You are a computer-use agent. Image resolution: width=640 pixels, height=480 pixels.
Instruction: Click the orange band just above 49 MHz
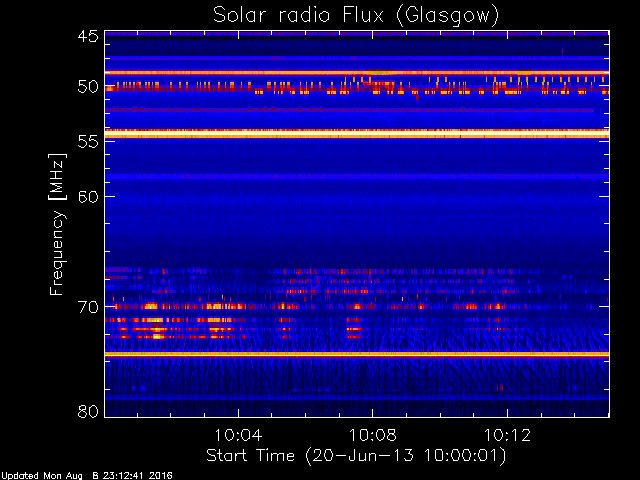click(x=357, y=73)
